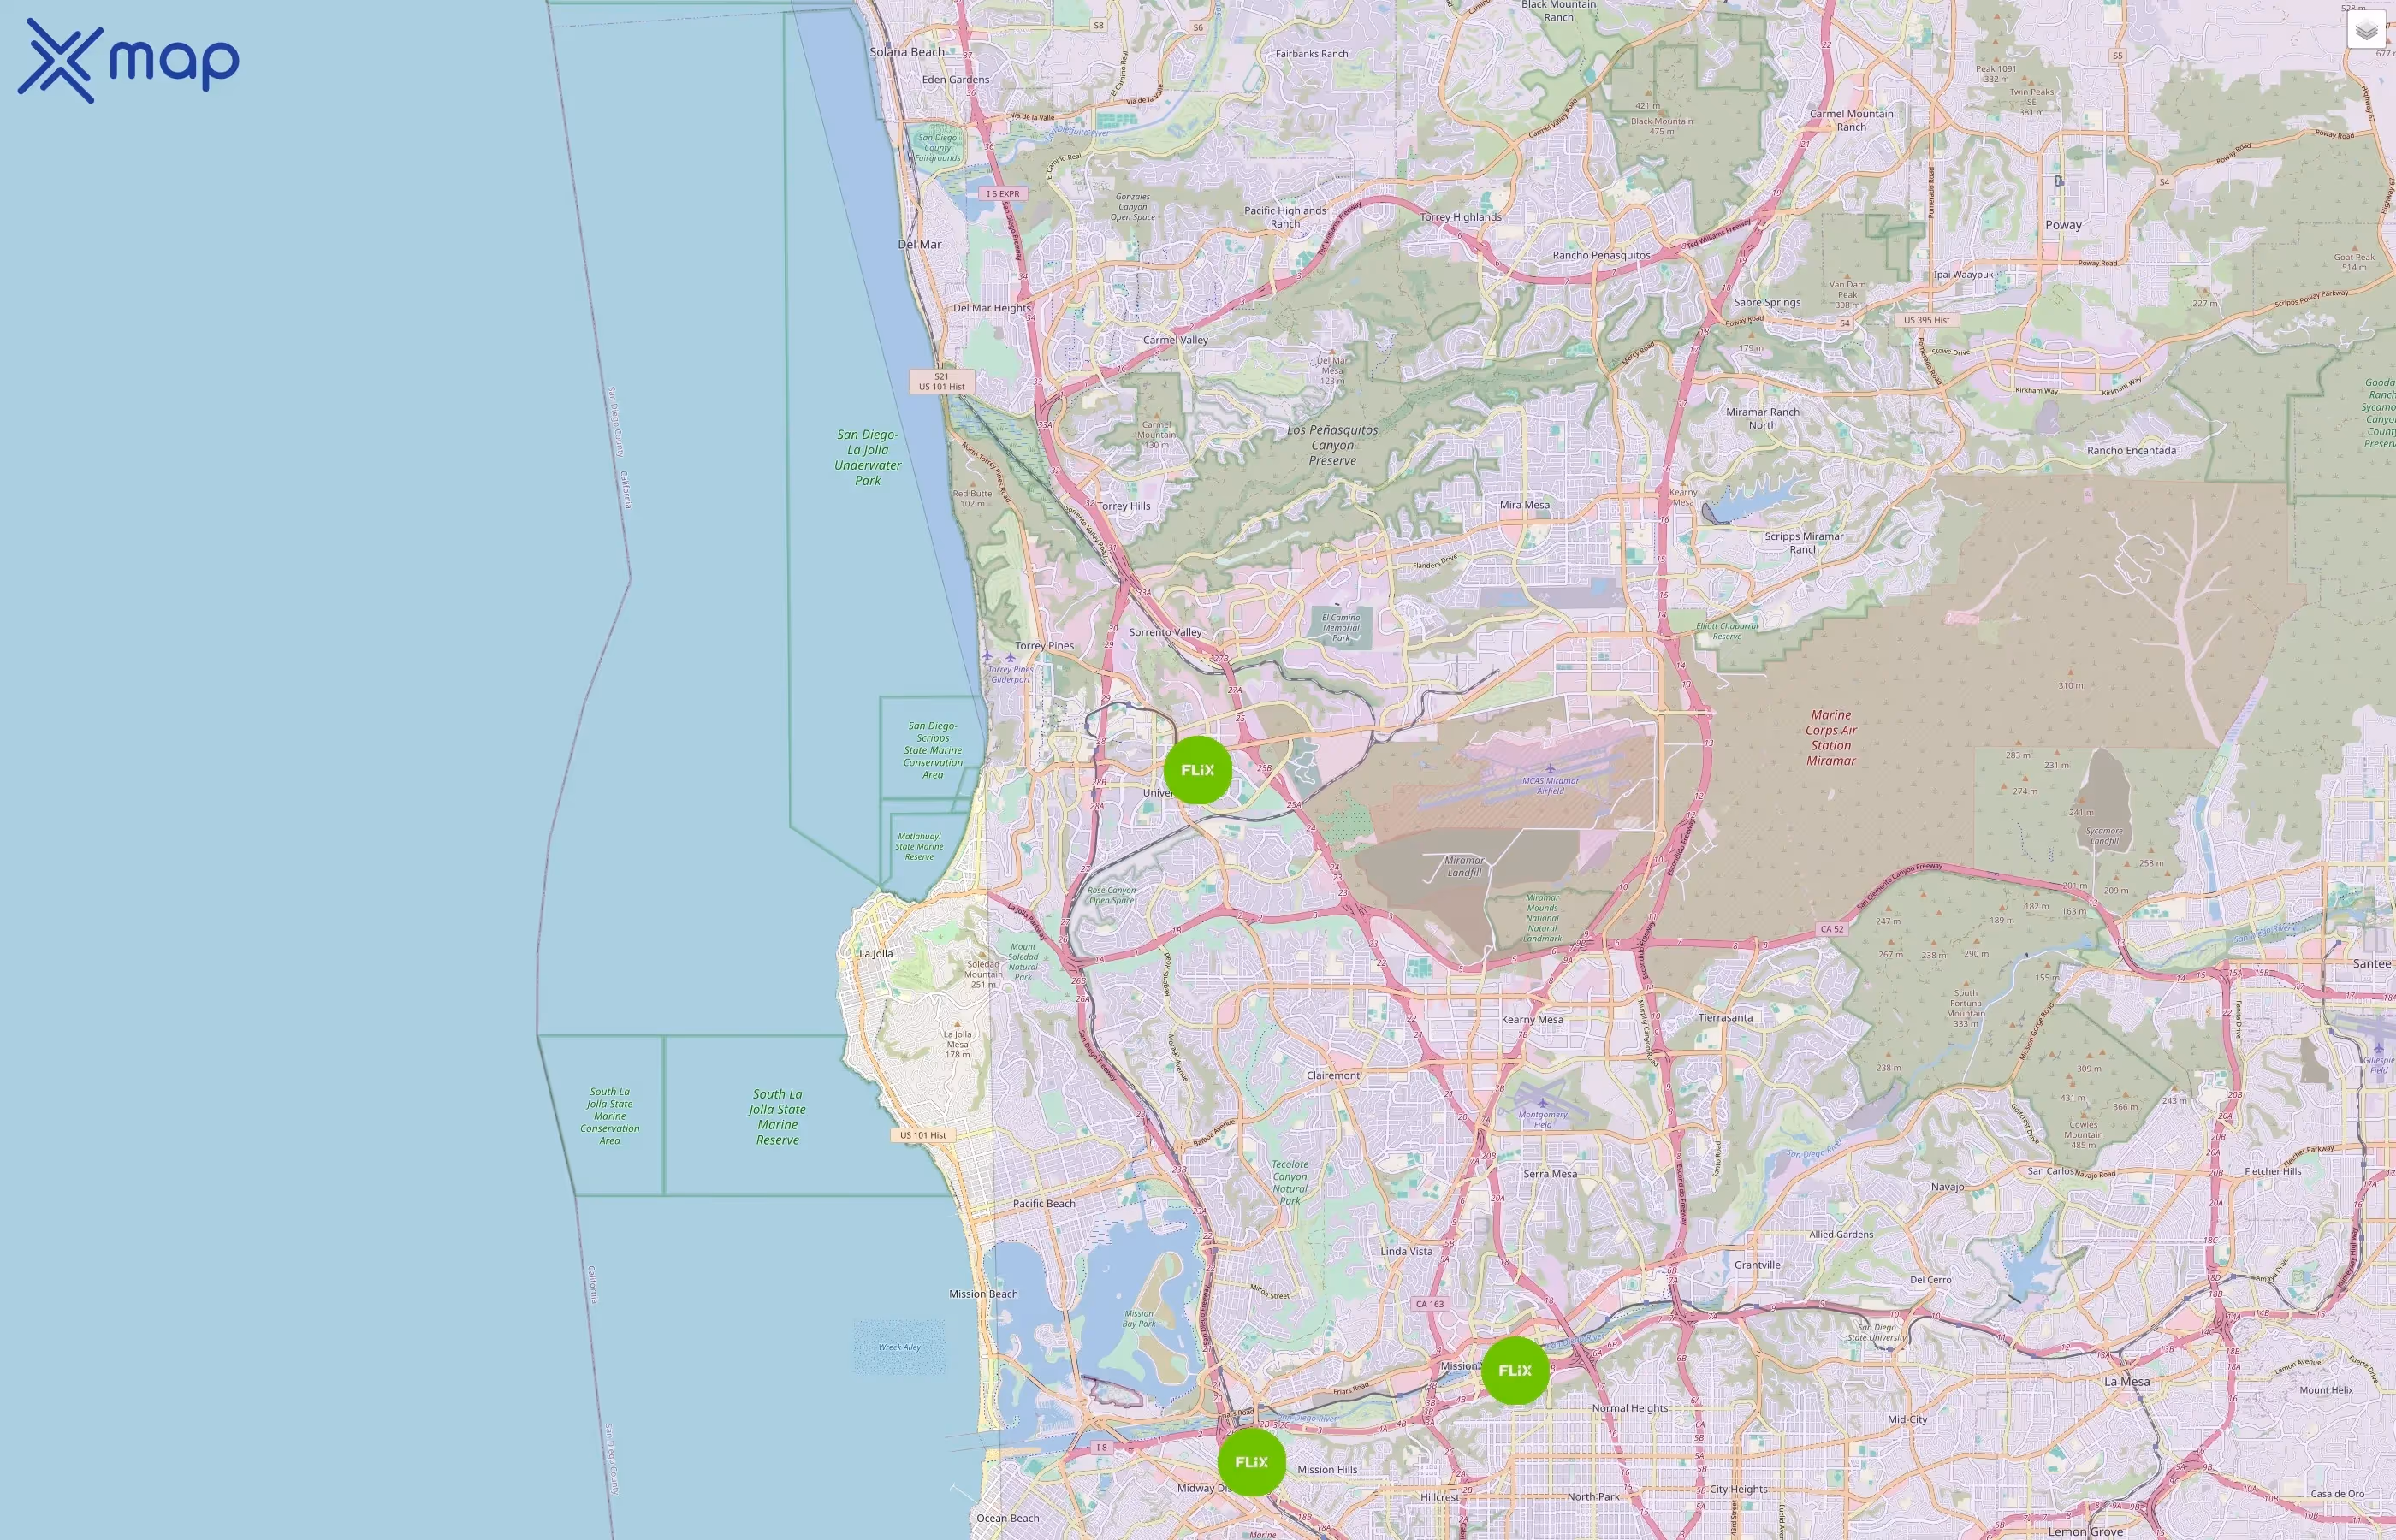
Task: Click the Carmel Valley label
Action: pyautogui.click(x=1176, y=340)
